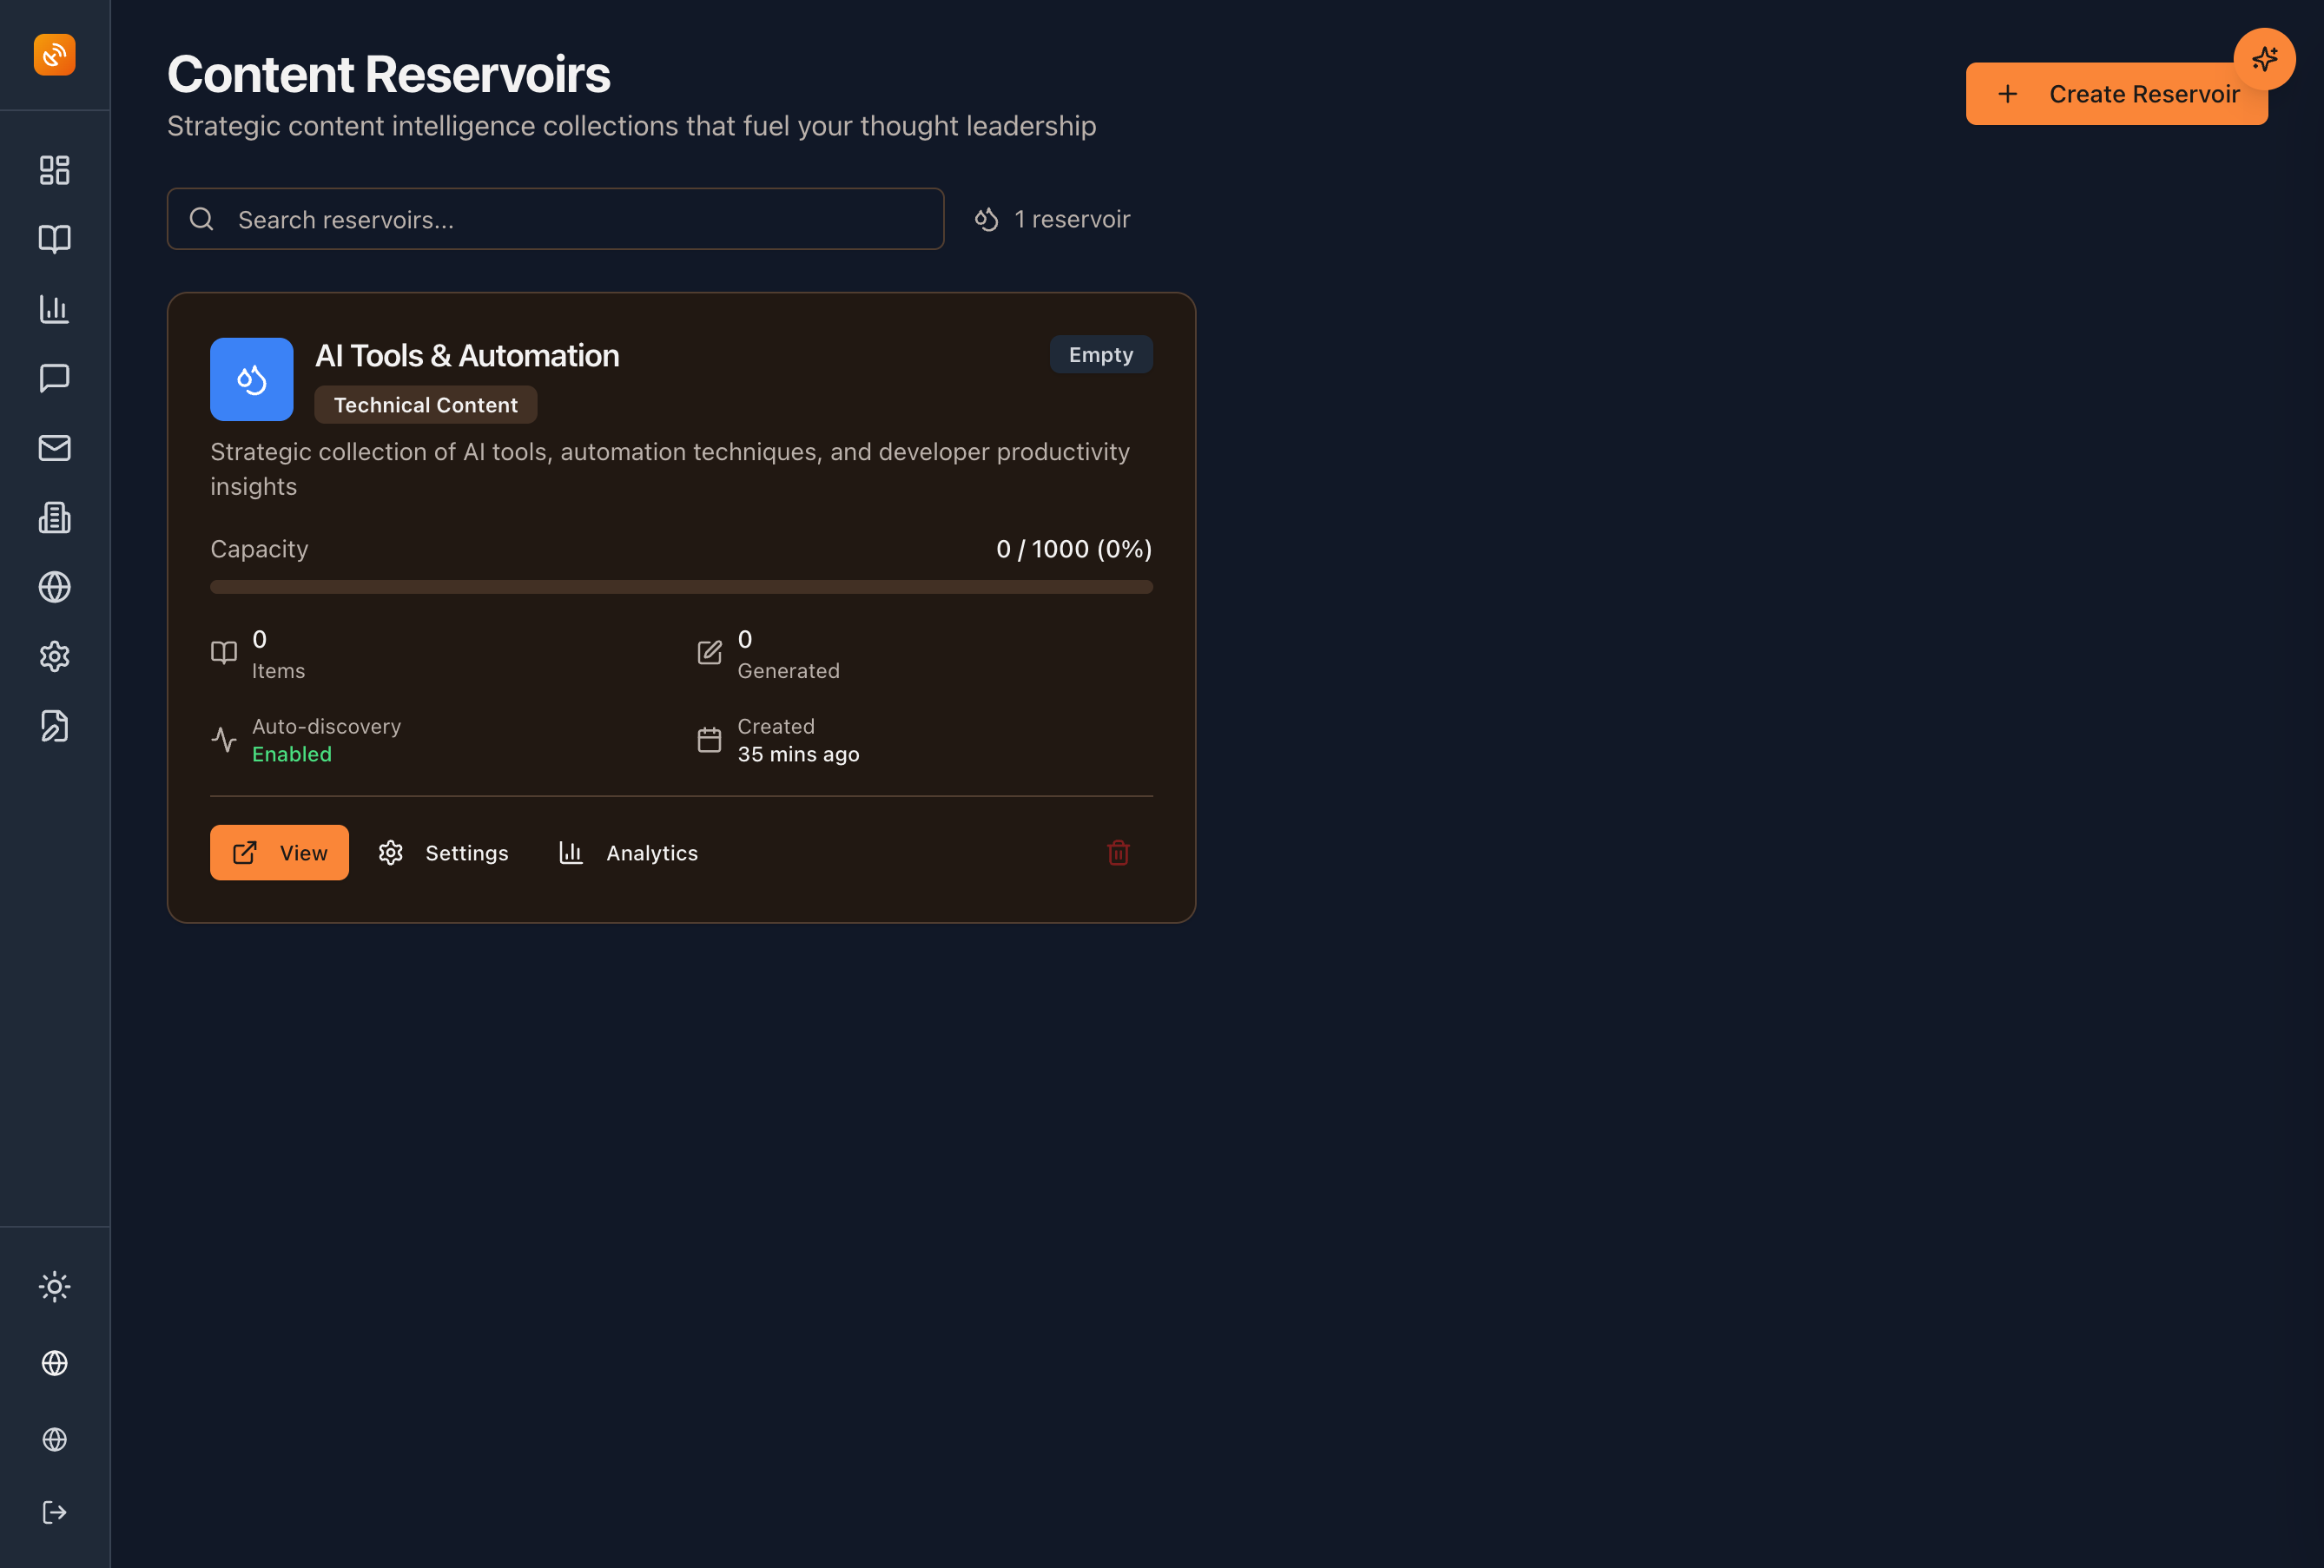2324x1568 pixels.
Task: Open the document edit sidebar icon
Action: click(x=54, y=726)
